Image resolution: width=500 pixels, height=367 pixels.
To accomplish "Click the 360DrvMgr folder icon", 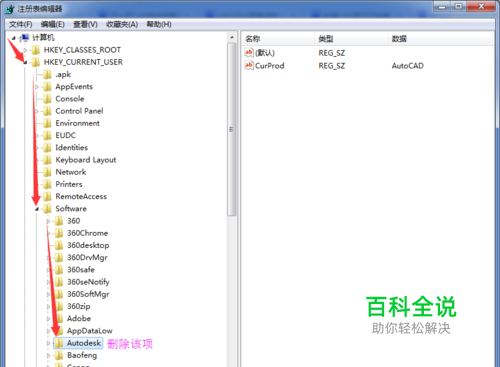I will tap(59, 257).
